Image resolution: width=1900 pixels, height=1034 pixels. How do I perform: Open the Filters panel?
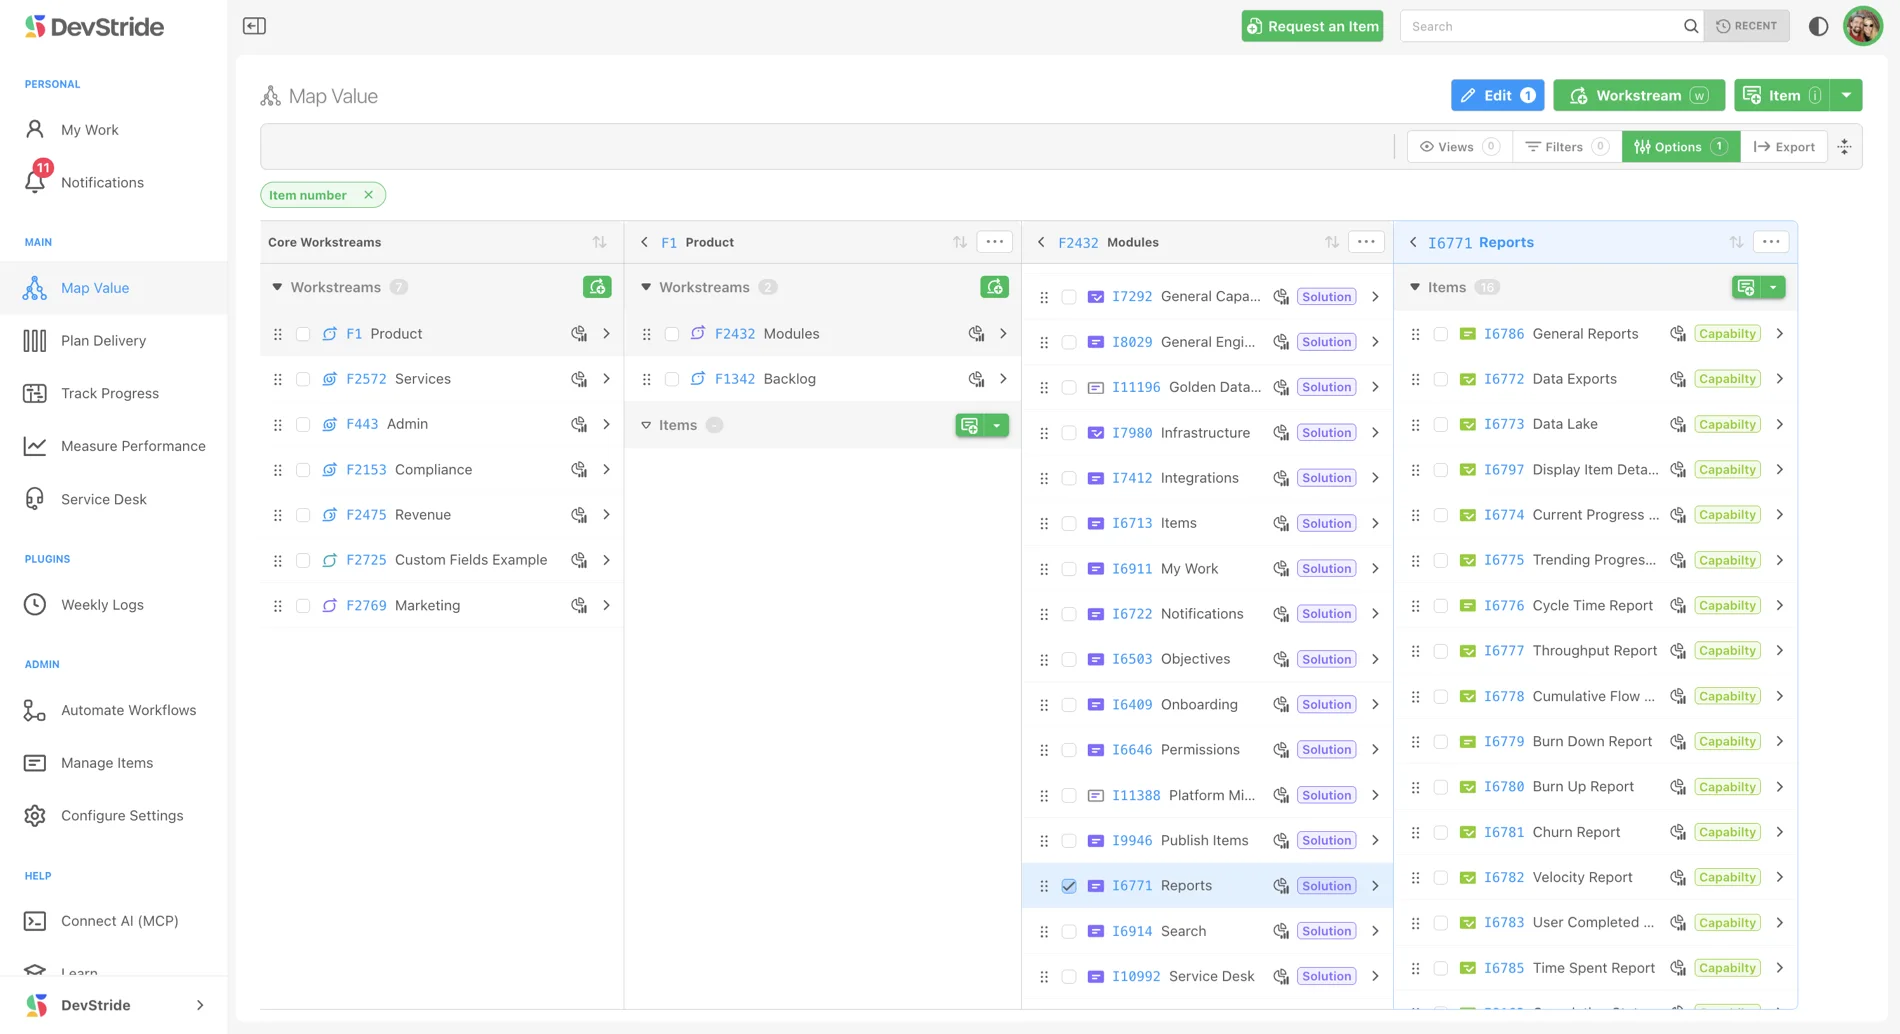1566,147
